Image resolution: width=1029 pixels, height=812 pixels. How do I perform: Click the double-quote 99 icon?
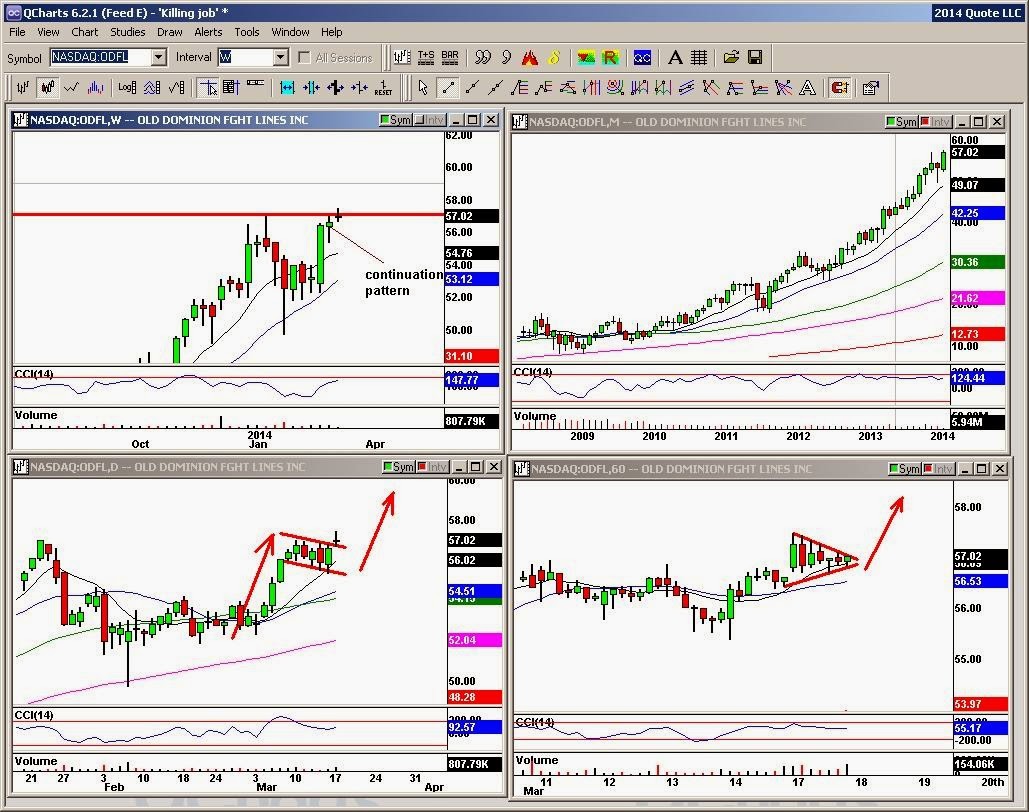point(482,58)
